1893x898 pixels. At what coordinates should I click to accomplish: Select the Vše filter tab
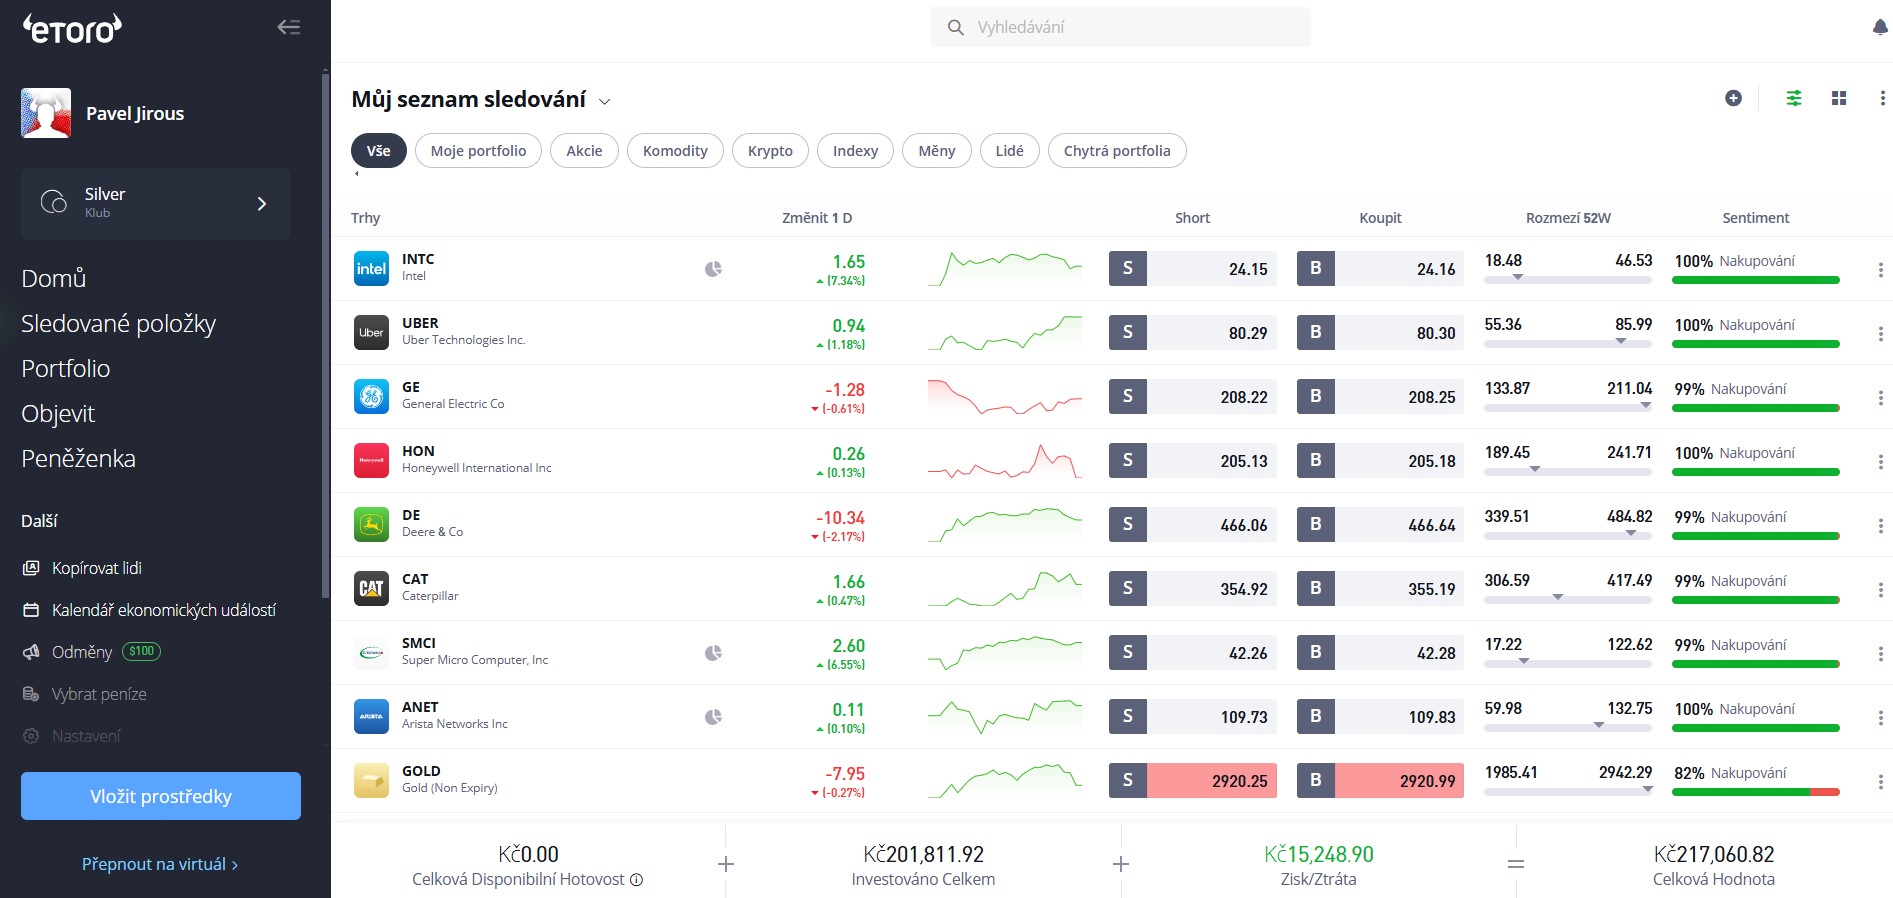coord(379,151)
